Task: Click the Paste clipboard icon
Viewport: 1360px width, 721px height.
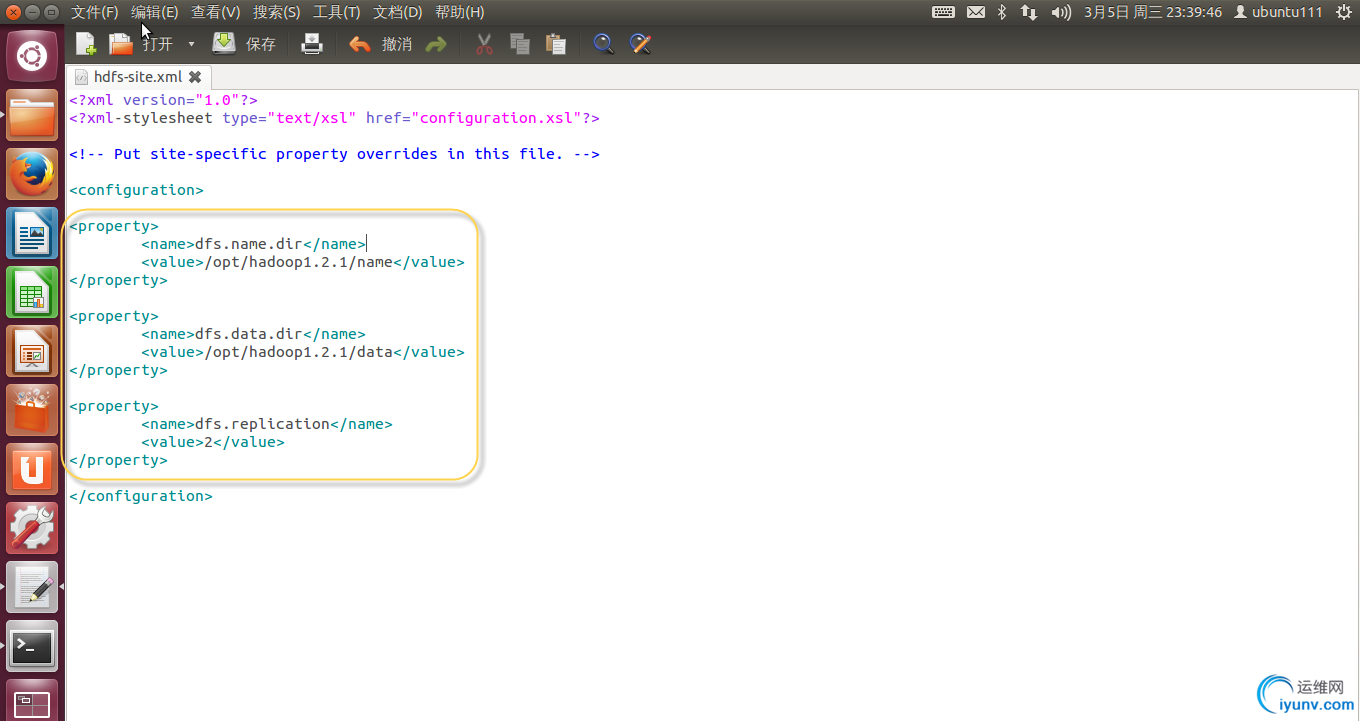Action: (x=556, y=44)
